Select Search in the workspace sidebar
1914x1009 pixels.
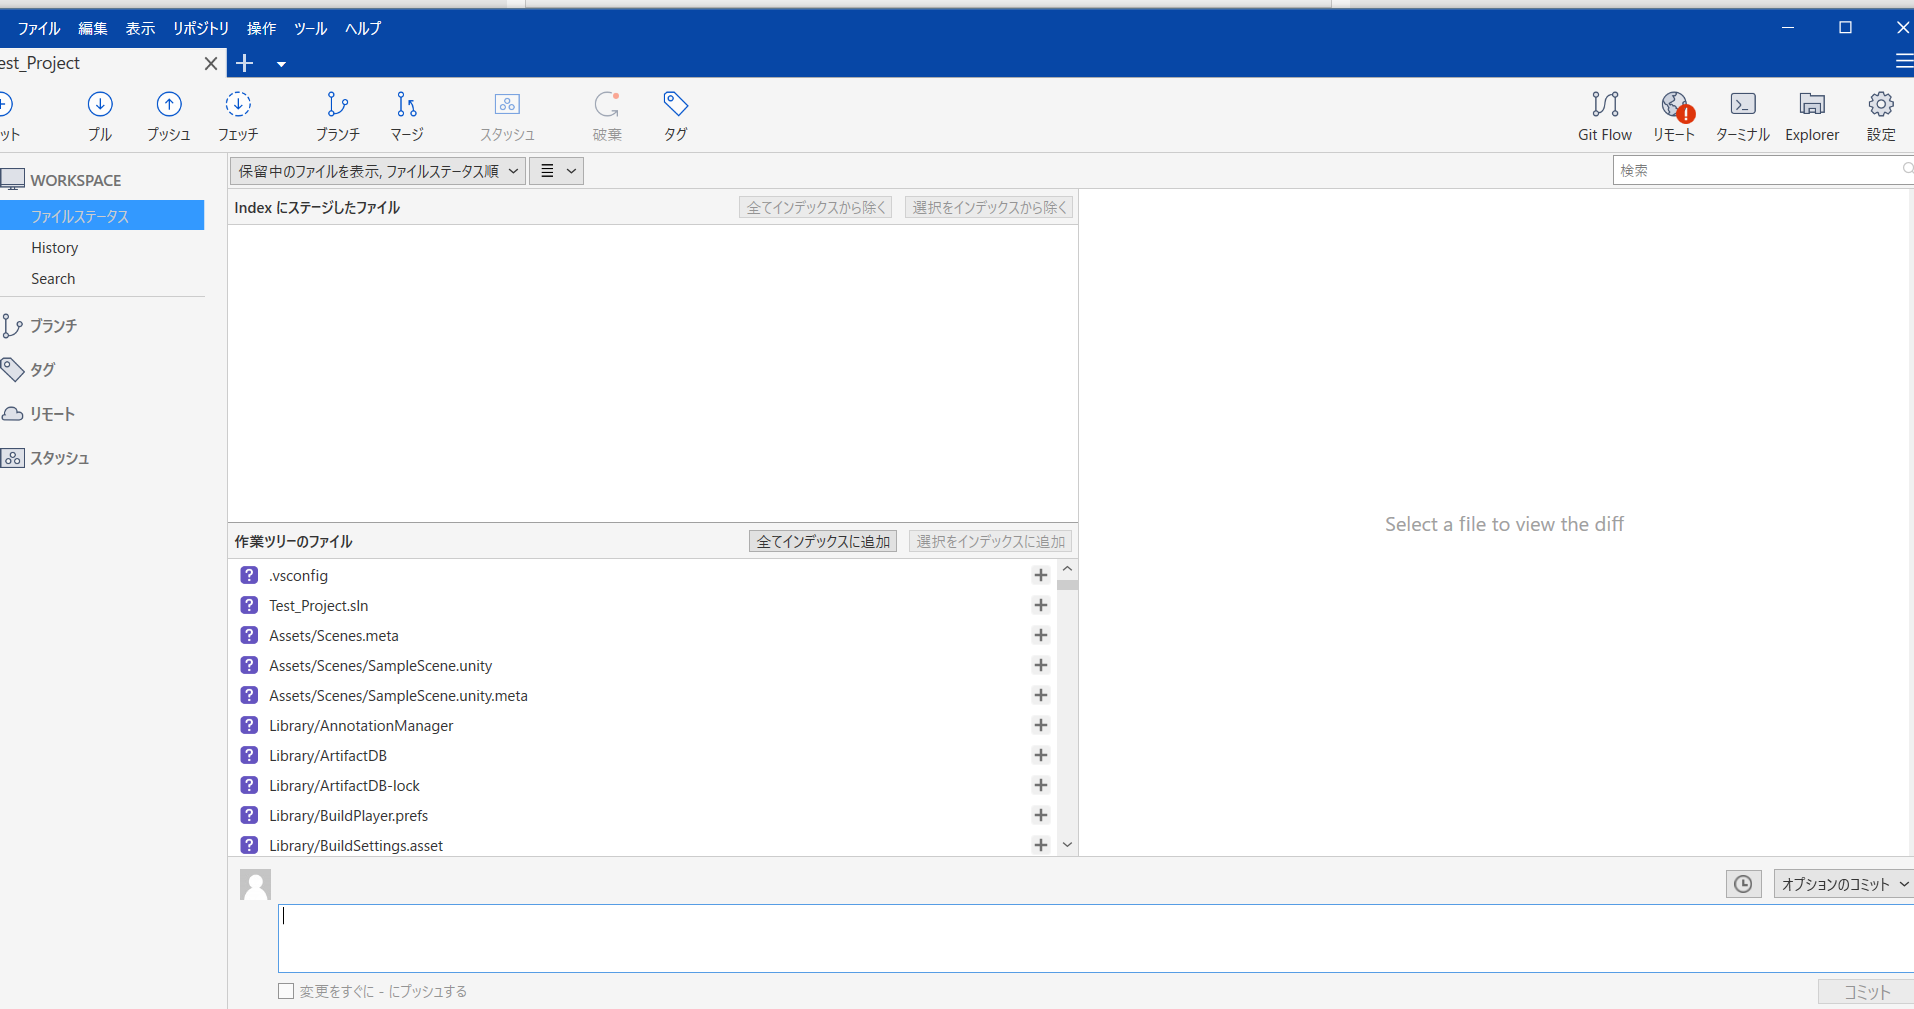pyautogui.click(x=53, y=278)
